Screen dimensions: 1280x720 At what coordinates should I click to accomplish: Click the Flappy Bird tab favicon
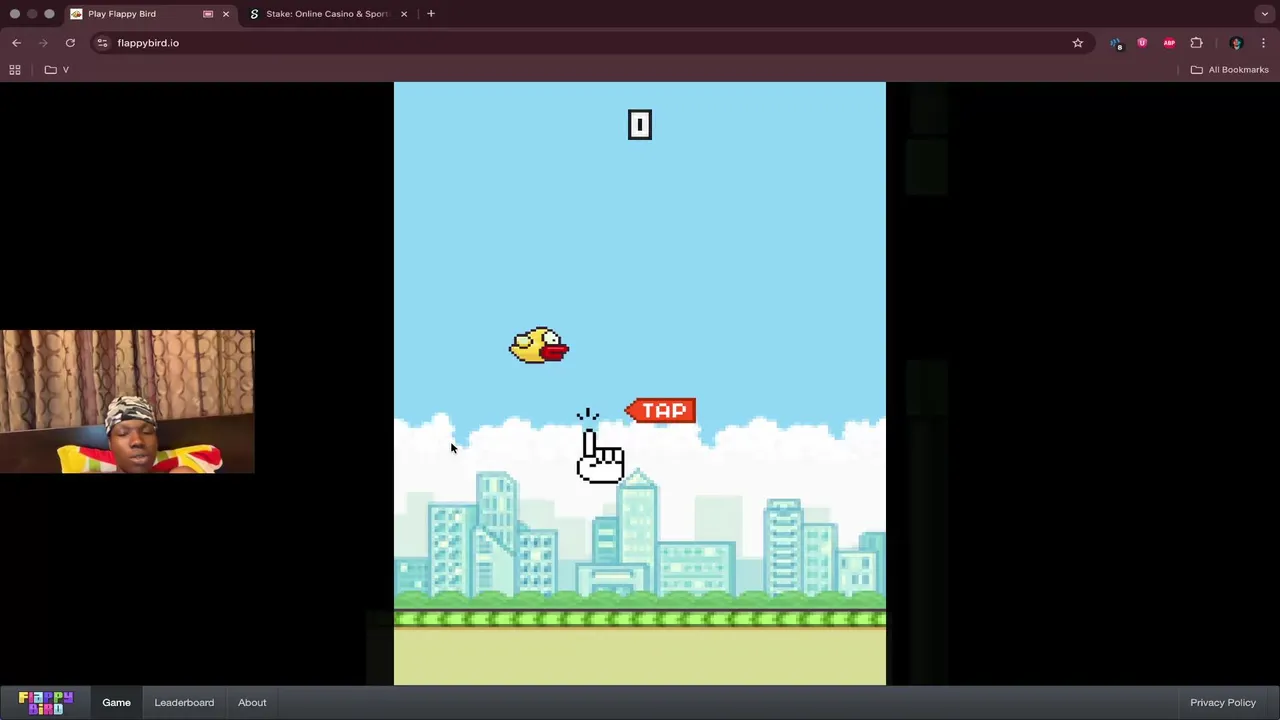76,14
